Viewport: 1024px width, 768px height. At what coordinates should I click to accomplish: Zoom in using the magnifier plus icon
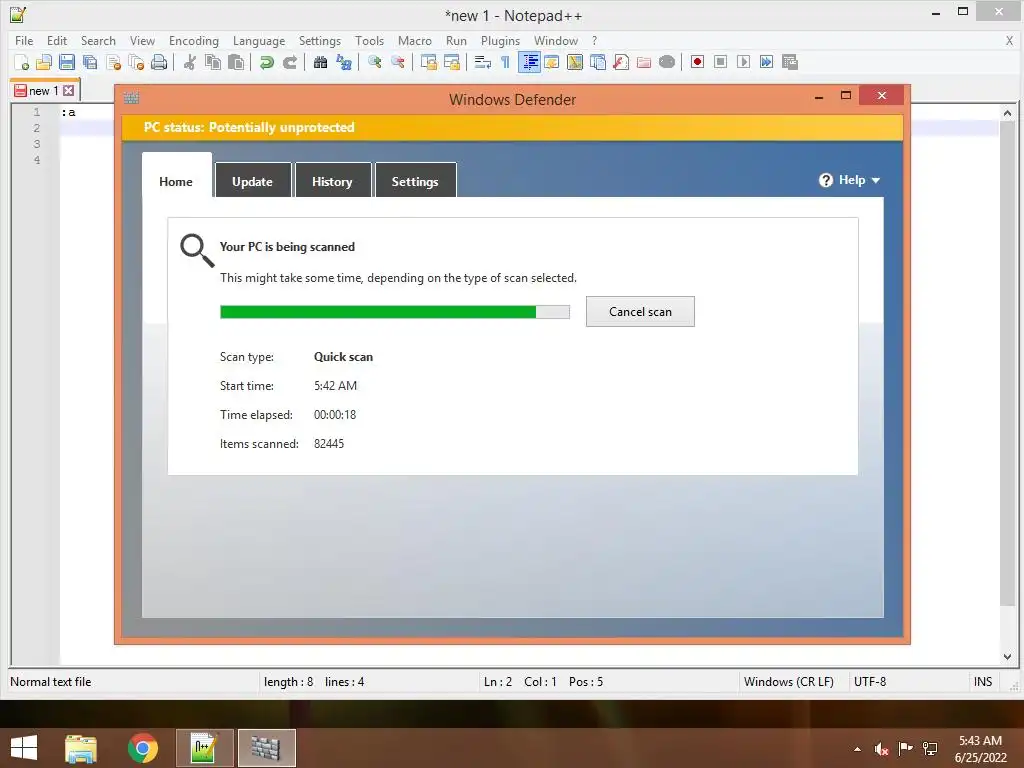(x=374, y=62)
